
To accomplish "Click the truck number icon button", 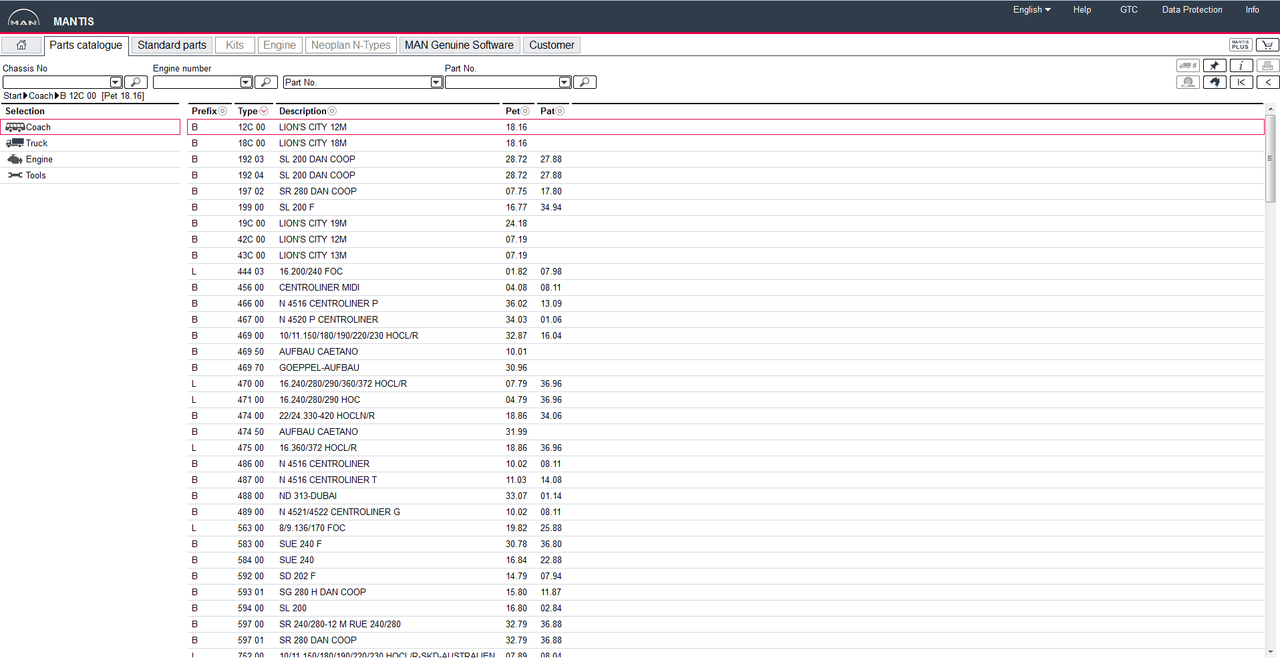I will pos(1188,66).
